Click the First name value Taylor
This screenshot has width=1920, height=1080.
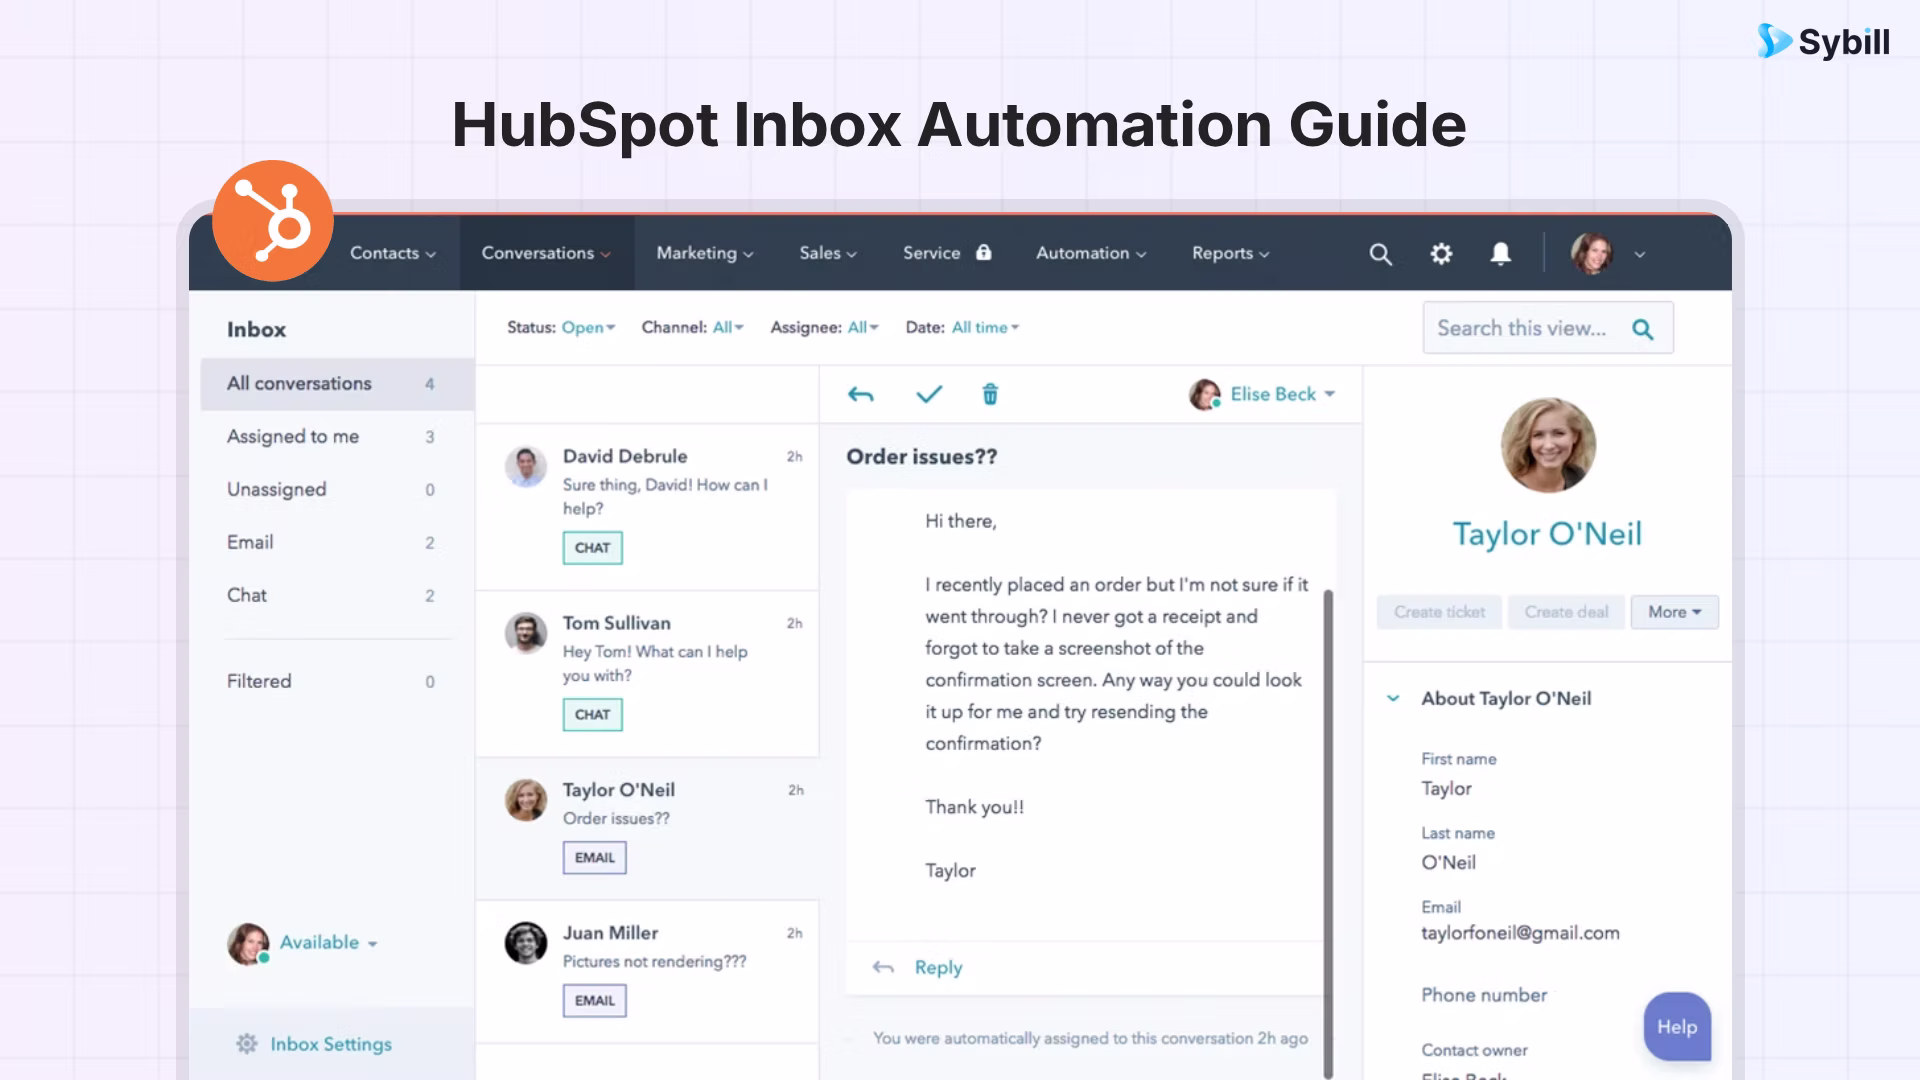[x=1446, y=789]
